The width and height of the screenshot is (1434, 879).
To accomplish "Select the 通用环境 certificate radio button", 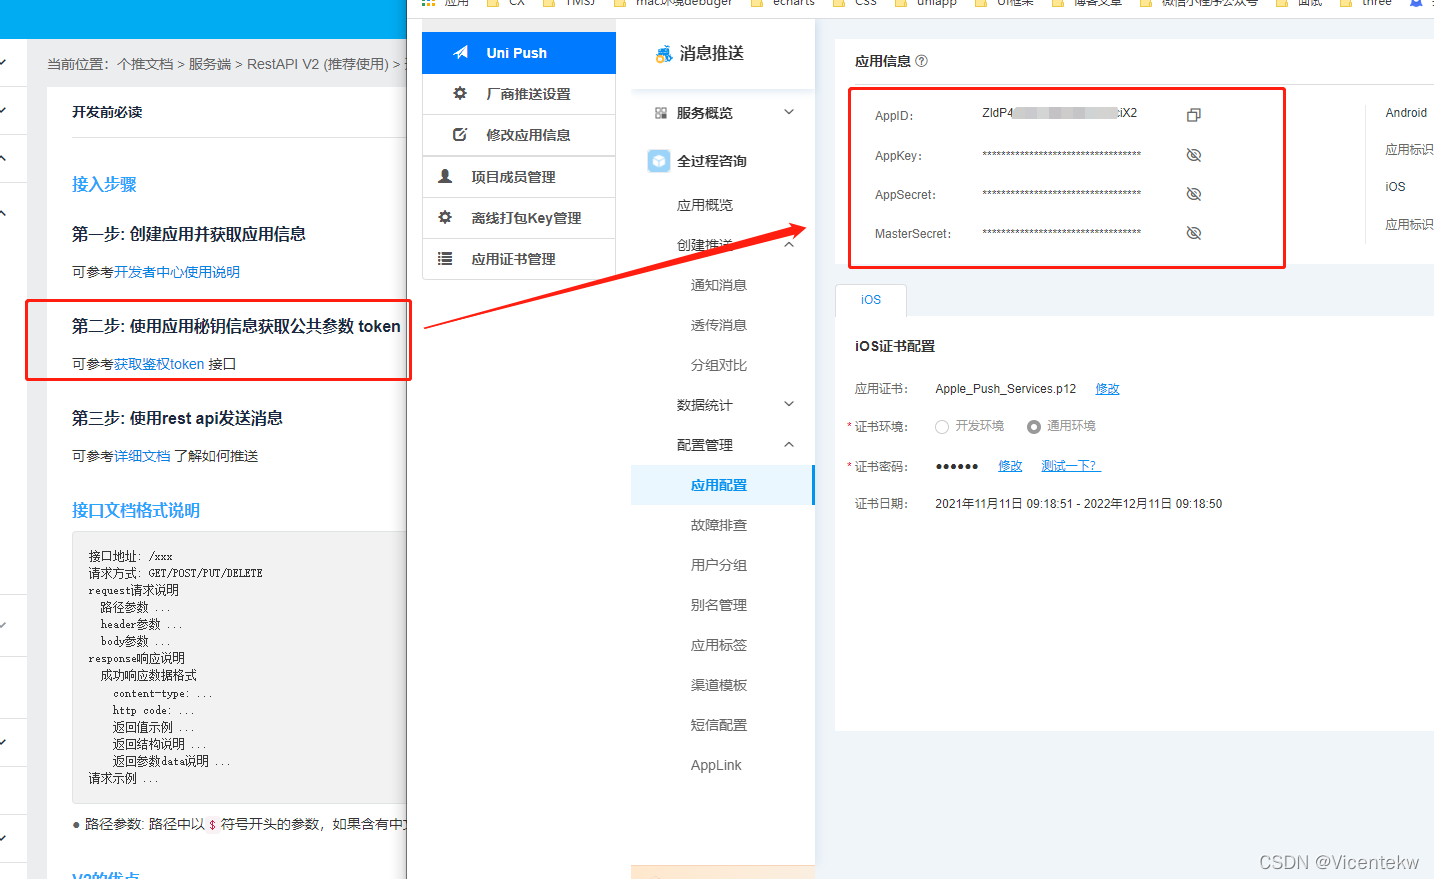I will coord(1034,427).
